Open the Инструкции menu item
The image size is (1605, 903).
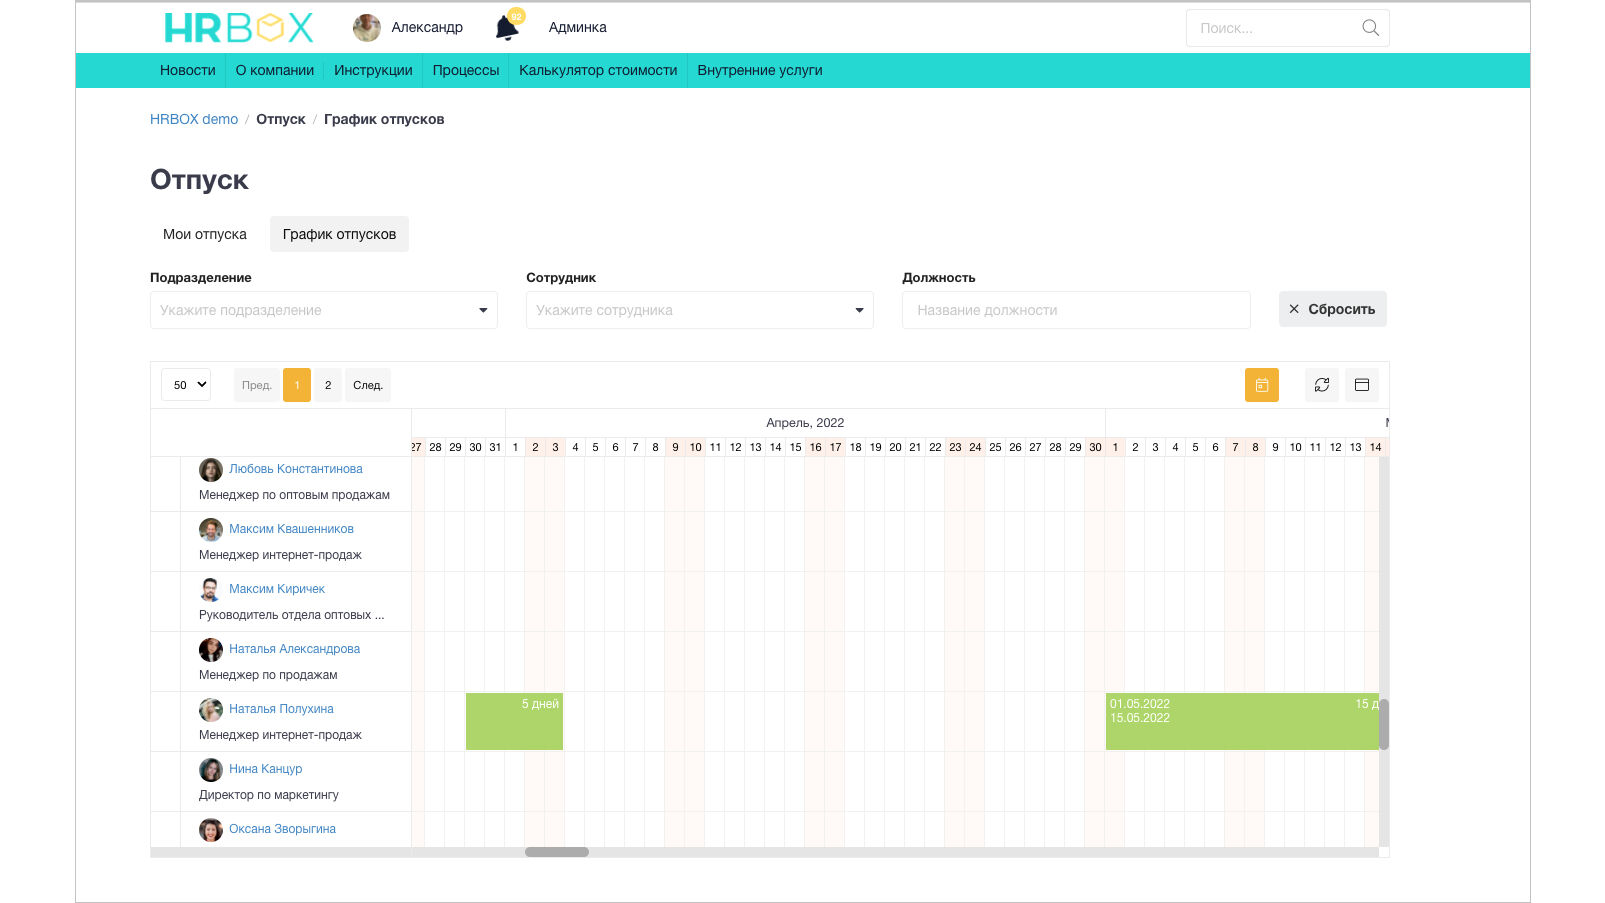[373, 70]
